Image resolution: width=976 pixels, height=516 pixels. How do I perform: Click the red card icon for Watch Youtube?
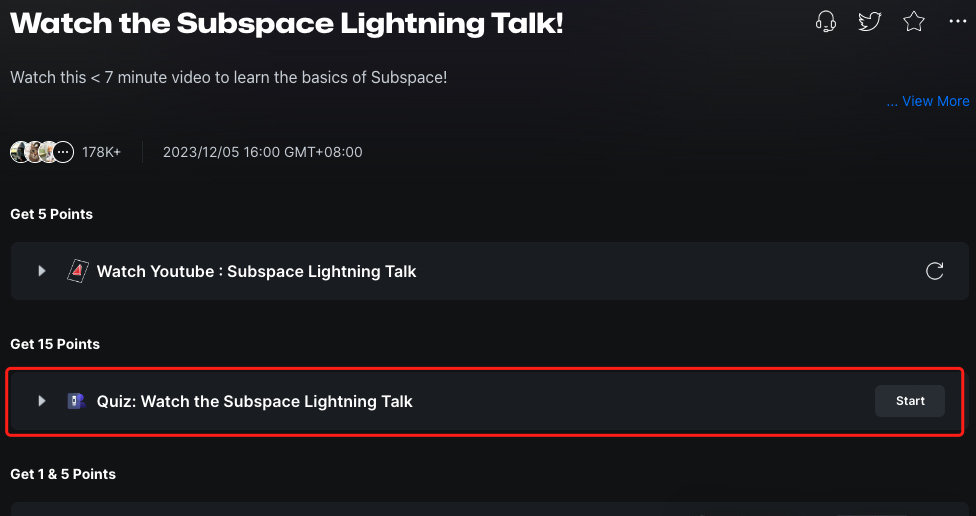pyautogui.click(x=78, y=271)
